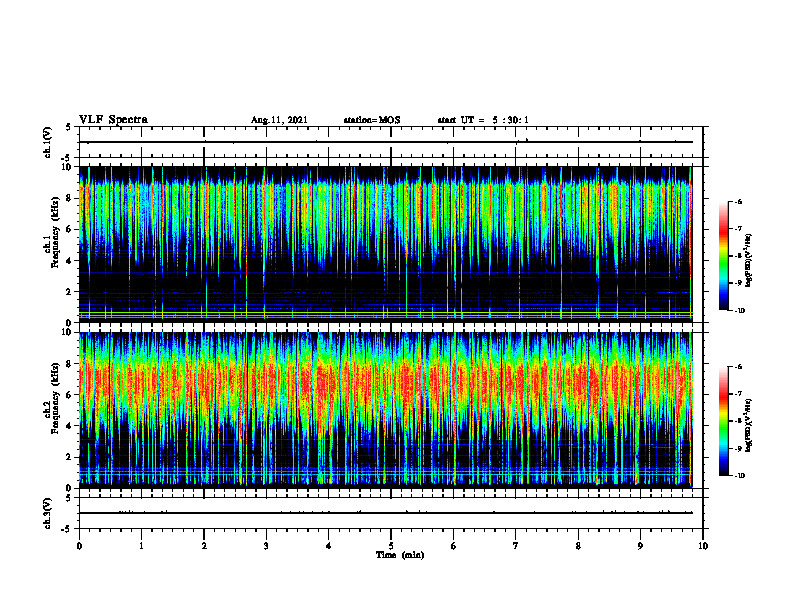This screenshot has width=792, height=612.
Task: Click inside the ch.1 frequency spectrogram
Action: (386, 244)
